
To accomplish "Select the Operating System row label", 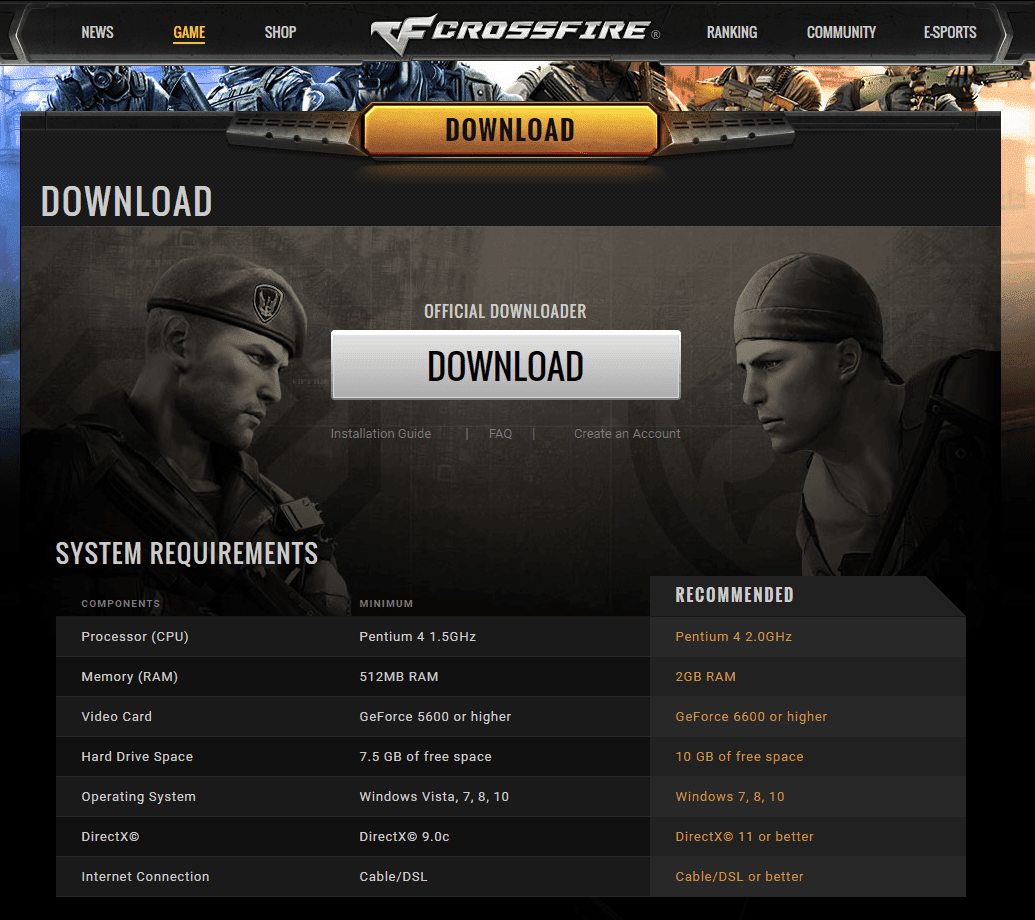I will pyautogui.click(x=138, y=797).
